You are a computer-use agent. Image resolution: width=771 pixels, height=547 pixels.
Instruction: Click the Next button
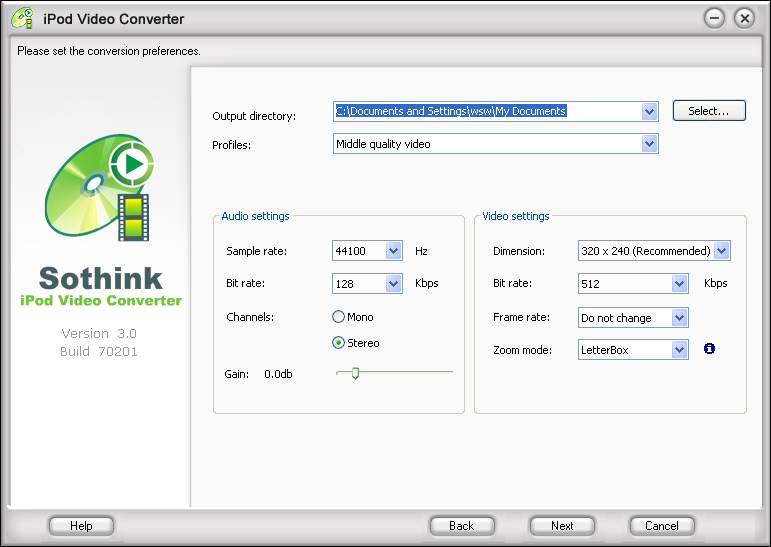pos(562,526)
